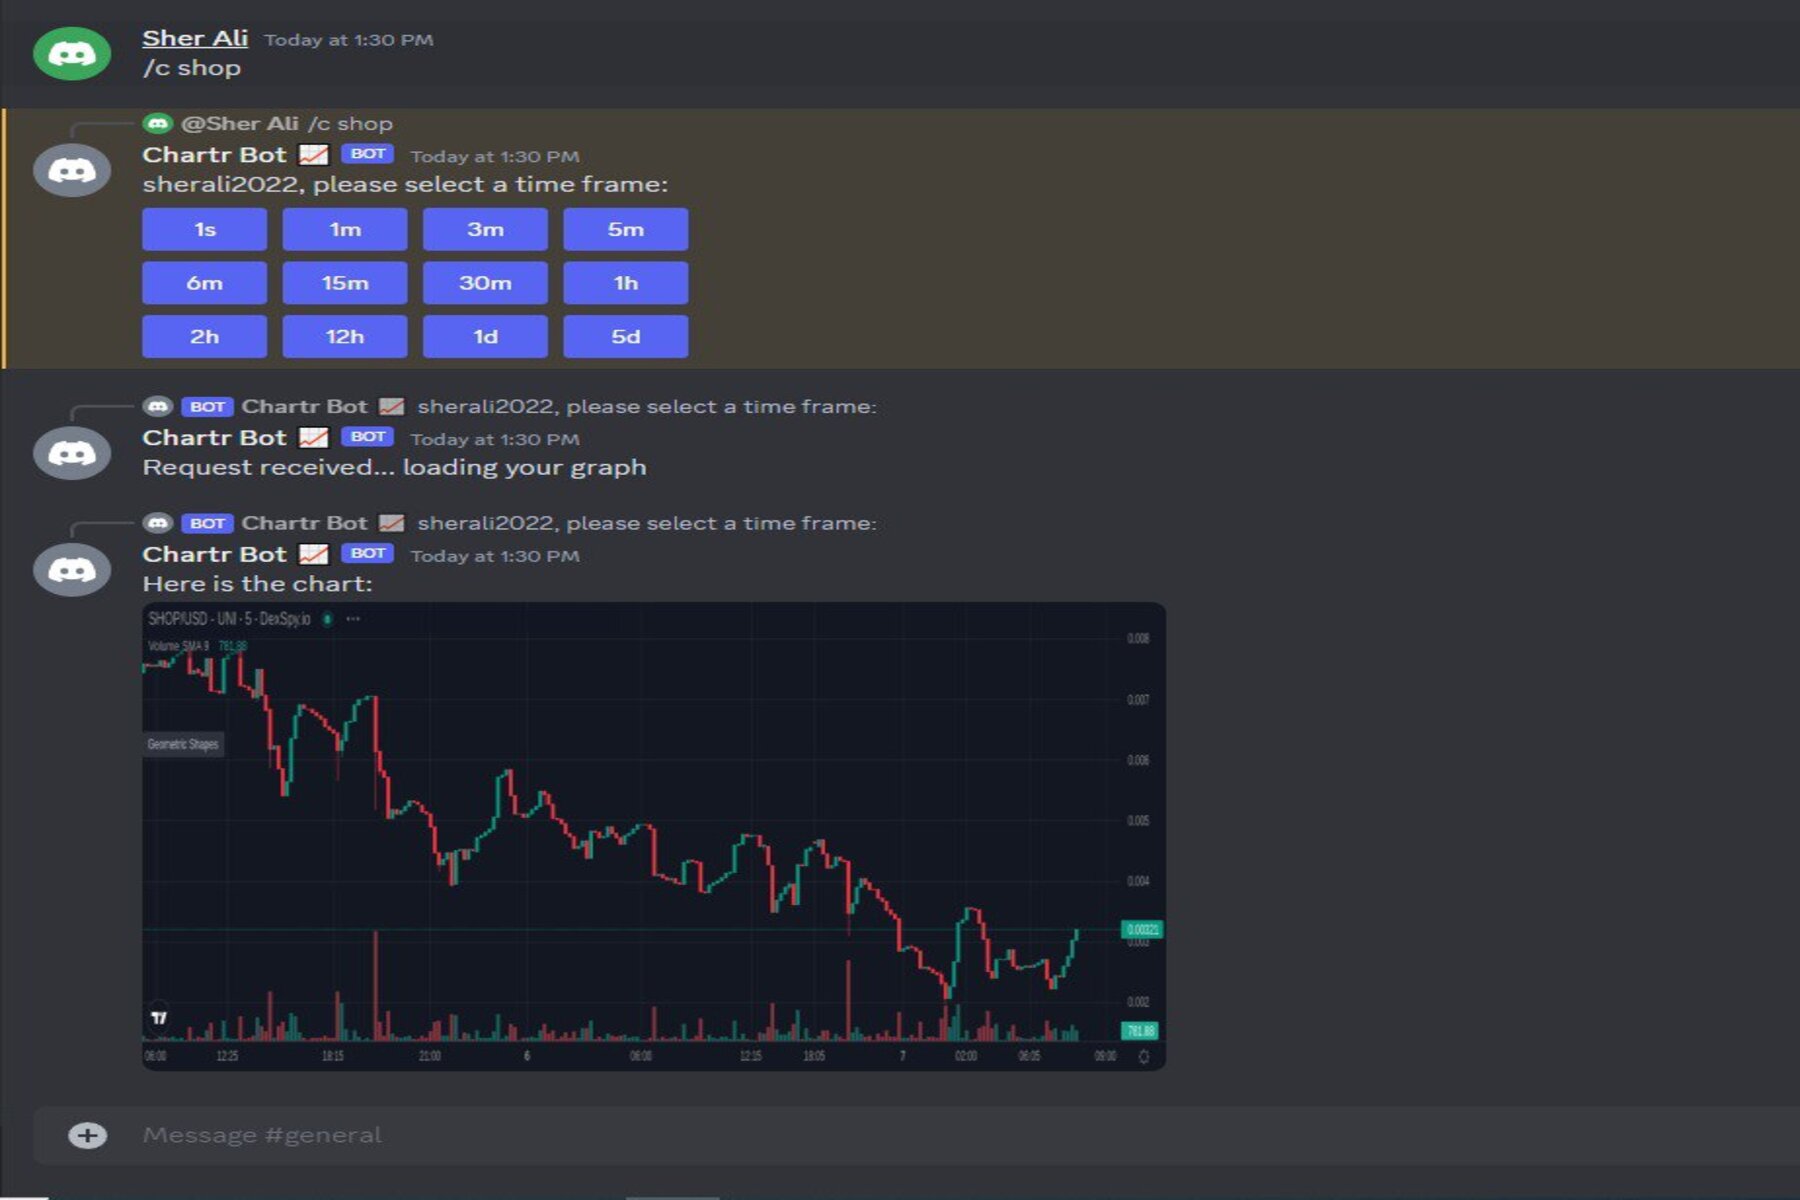The width and height of the screenshot is (1800, 1200).
Task: Choose the 5m time frame
Action: tap(626, 229)
